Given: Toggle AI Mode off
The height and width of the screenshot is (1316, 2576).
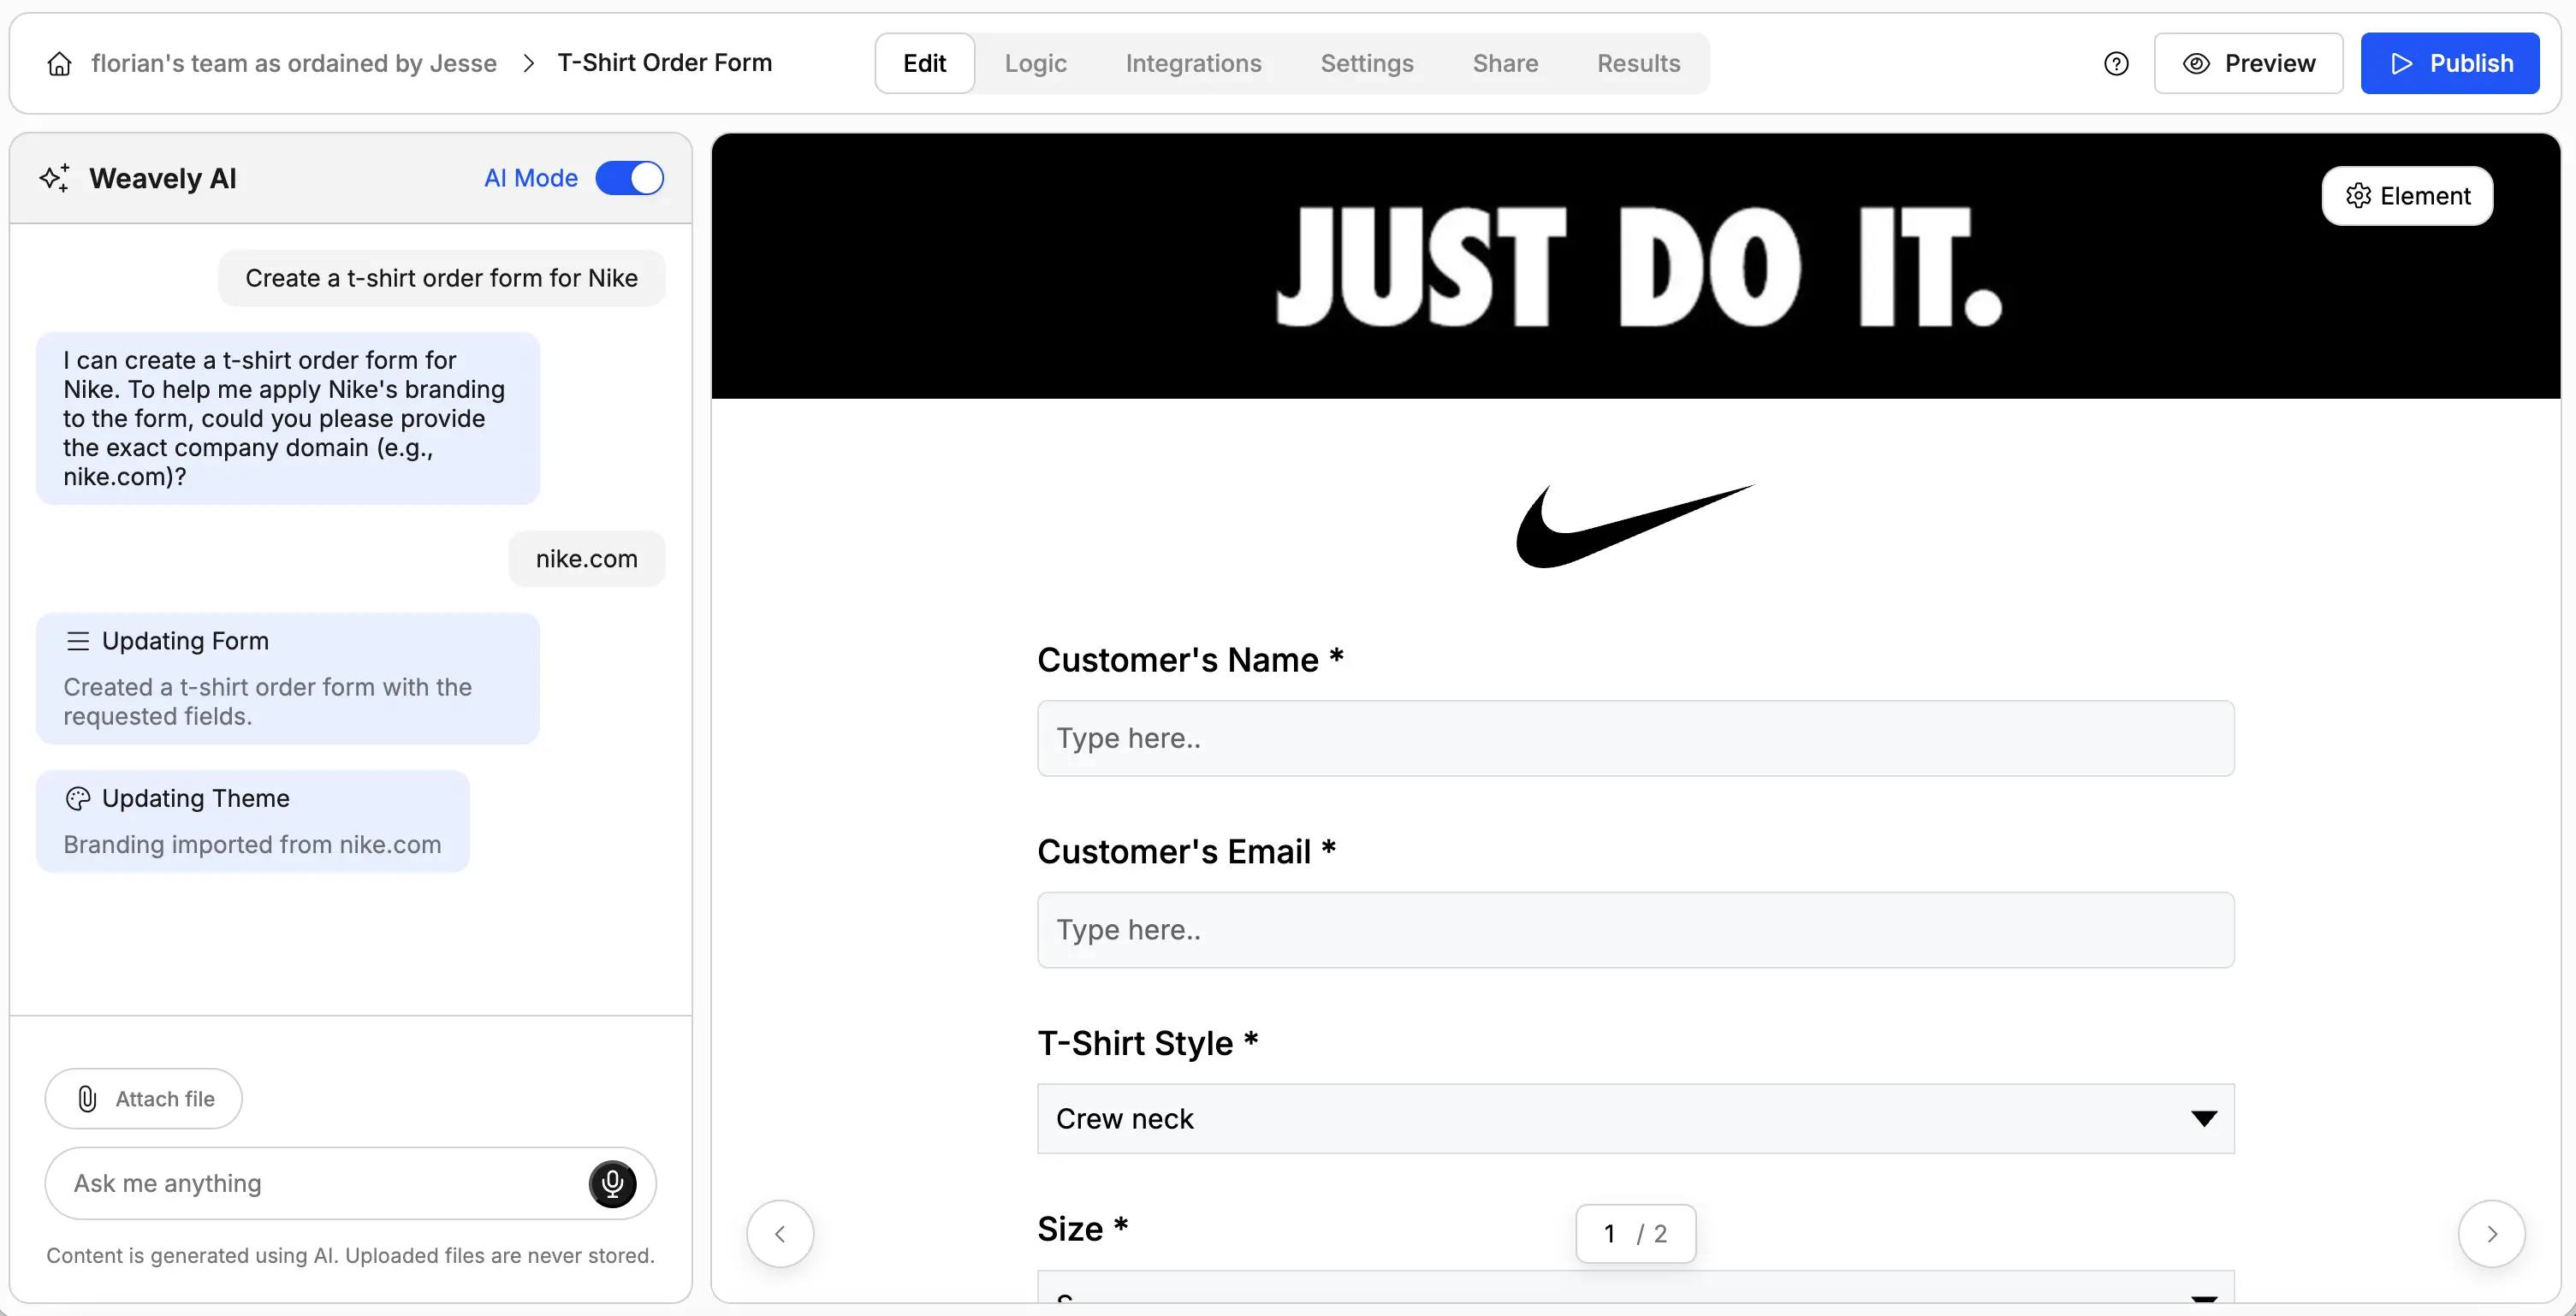Looking at the screenshot, I should [x=630, y=177].
